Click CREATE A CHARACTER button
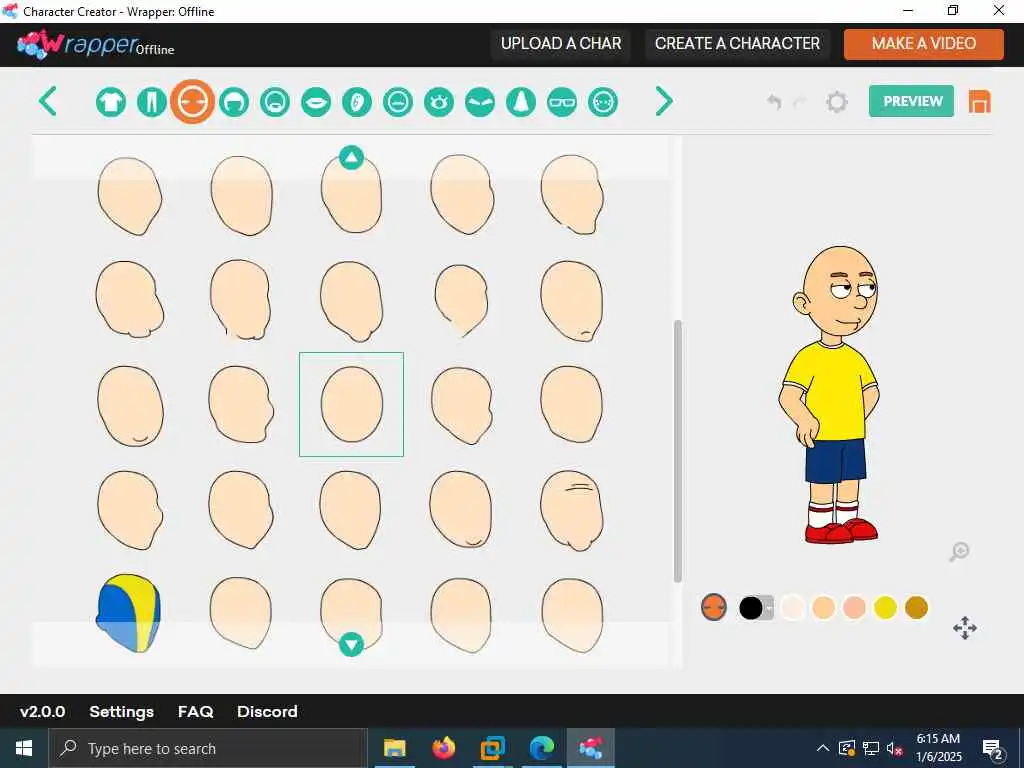The width and height of the screenshot is (1024, 768). click(737, 44)
